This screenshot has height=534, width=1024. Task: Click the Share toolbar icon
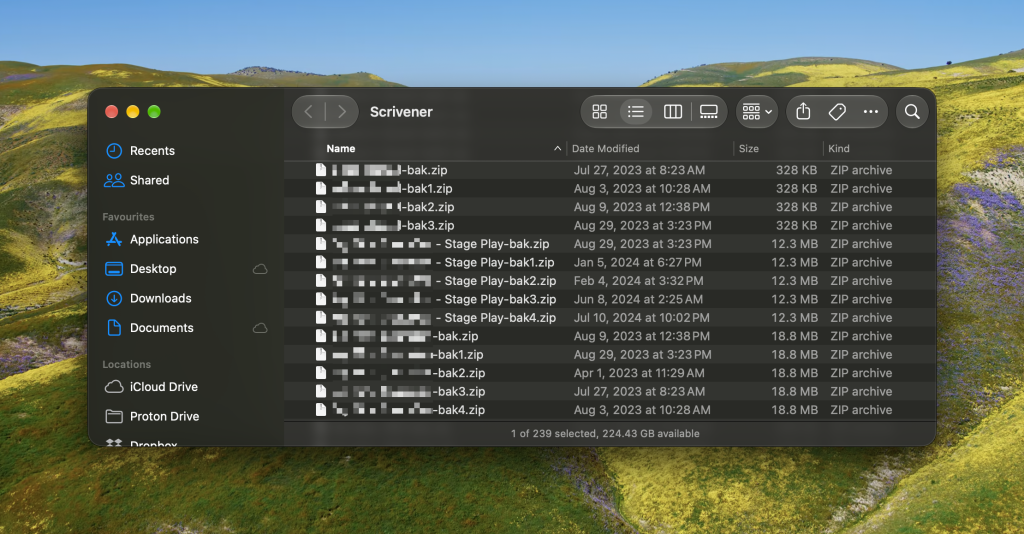(x=803, y=112)
